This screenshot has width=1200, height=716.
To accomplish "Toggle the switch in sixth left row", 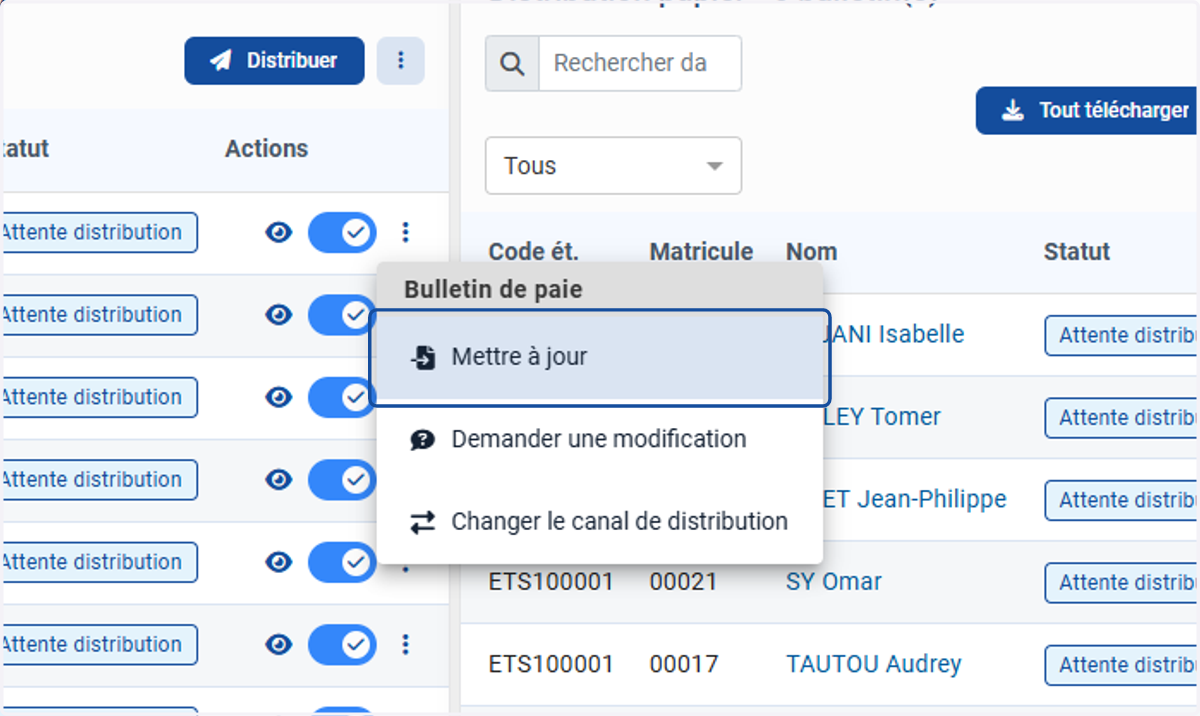I will [342, 644].
